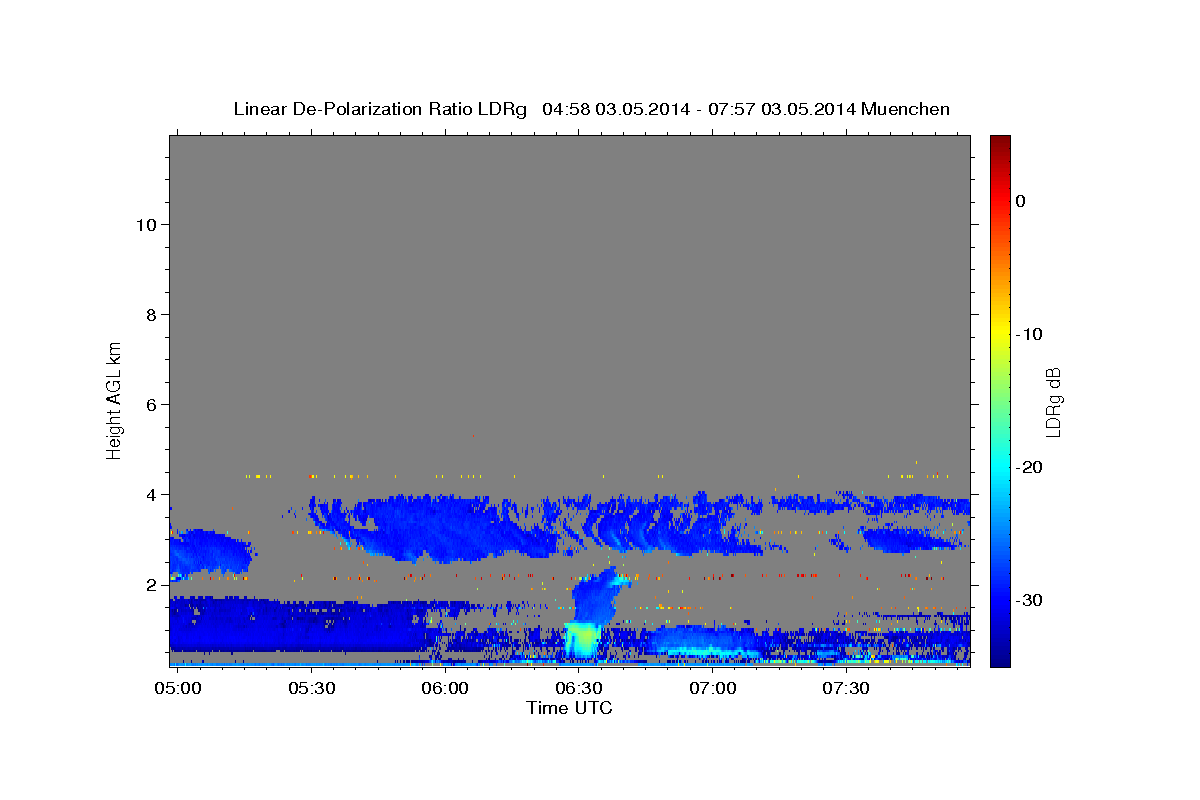This screenshot has height=800, width=1200.
Task: Select the 'Muenchen' location label in title
Action: tap(906, 109)
